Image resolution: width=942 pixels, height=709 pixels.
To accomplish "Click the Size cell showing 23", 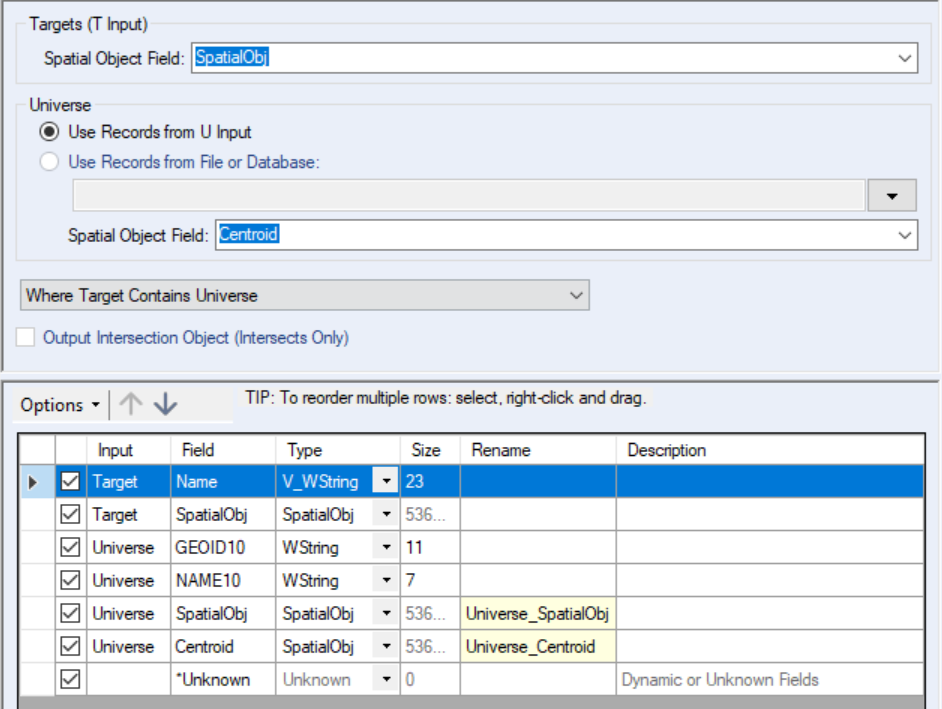I will 430,481.
